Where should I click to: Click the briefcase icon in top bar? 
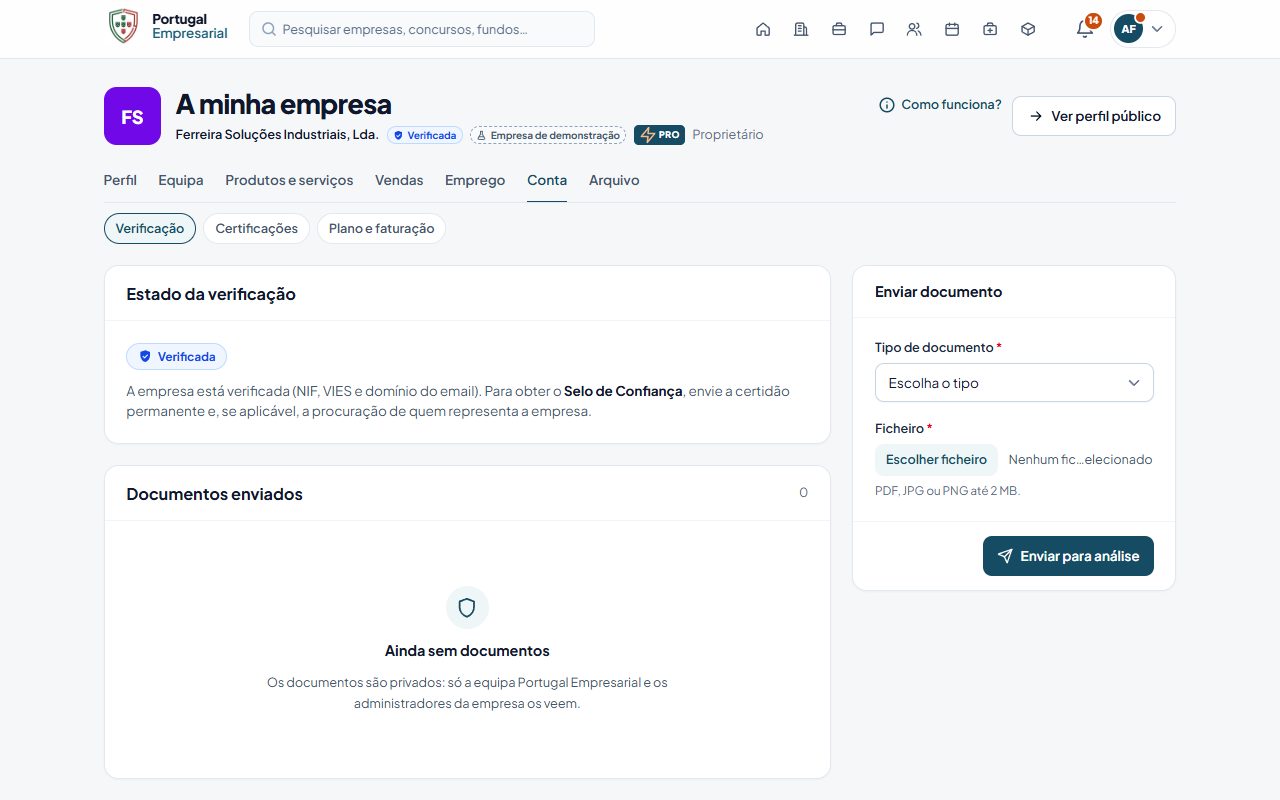[839, 29]
